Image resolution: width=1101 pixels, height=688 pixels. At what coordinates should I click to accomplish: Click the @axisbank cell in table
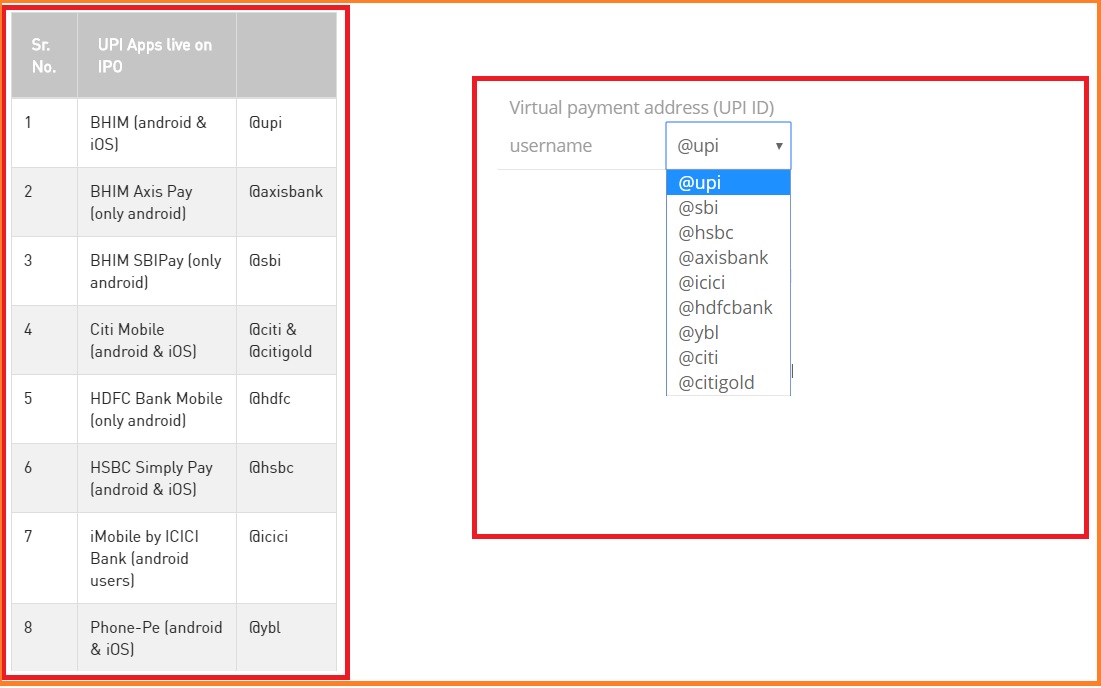[x=286, y=202]
